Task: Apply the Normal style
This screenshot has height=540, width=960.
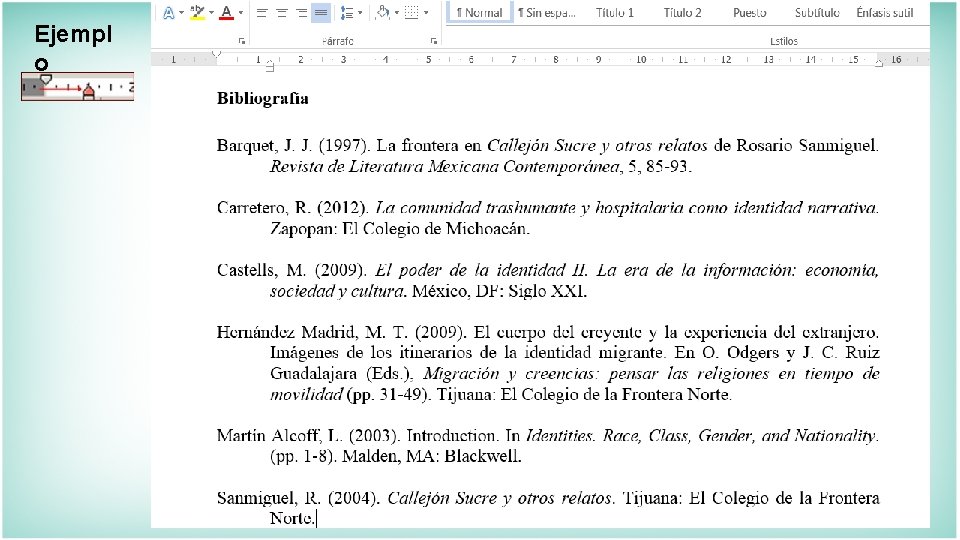Action: pyautogui.click(x=479, y=12)
